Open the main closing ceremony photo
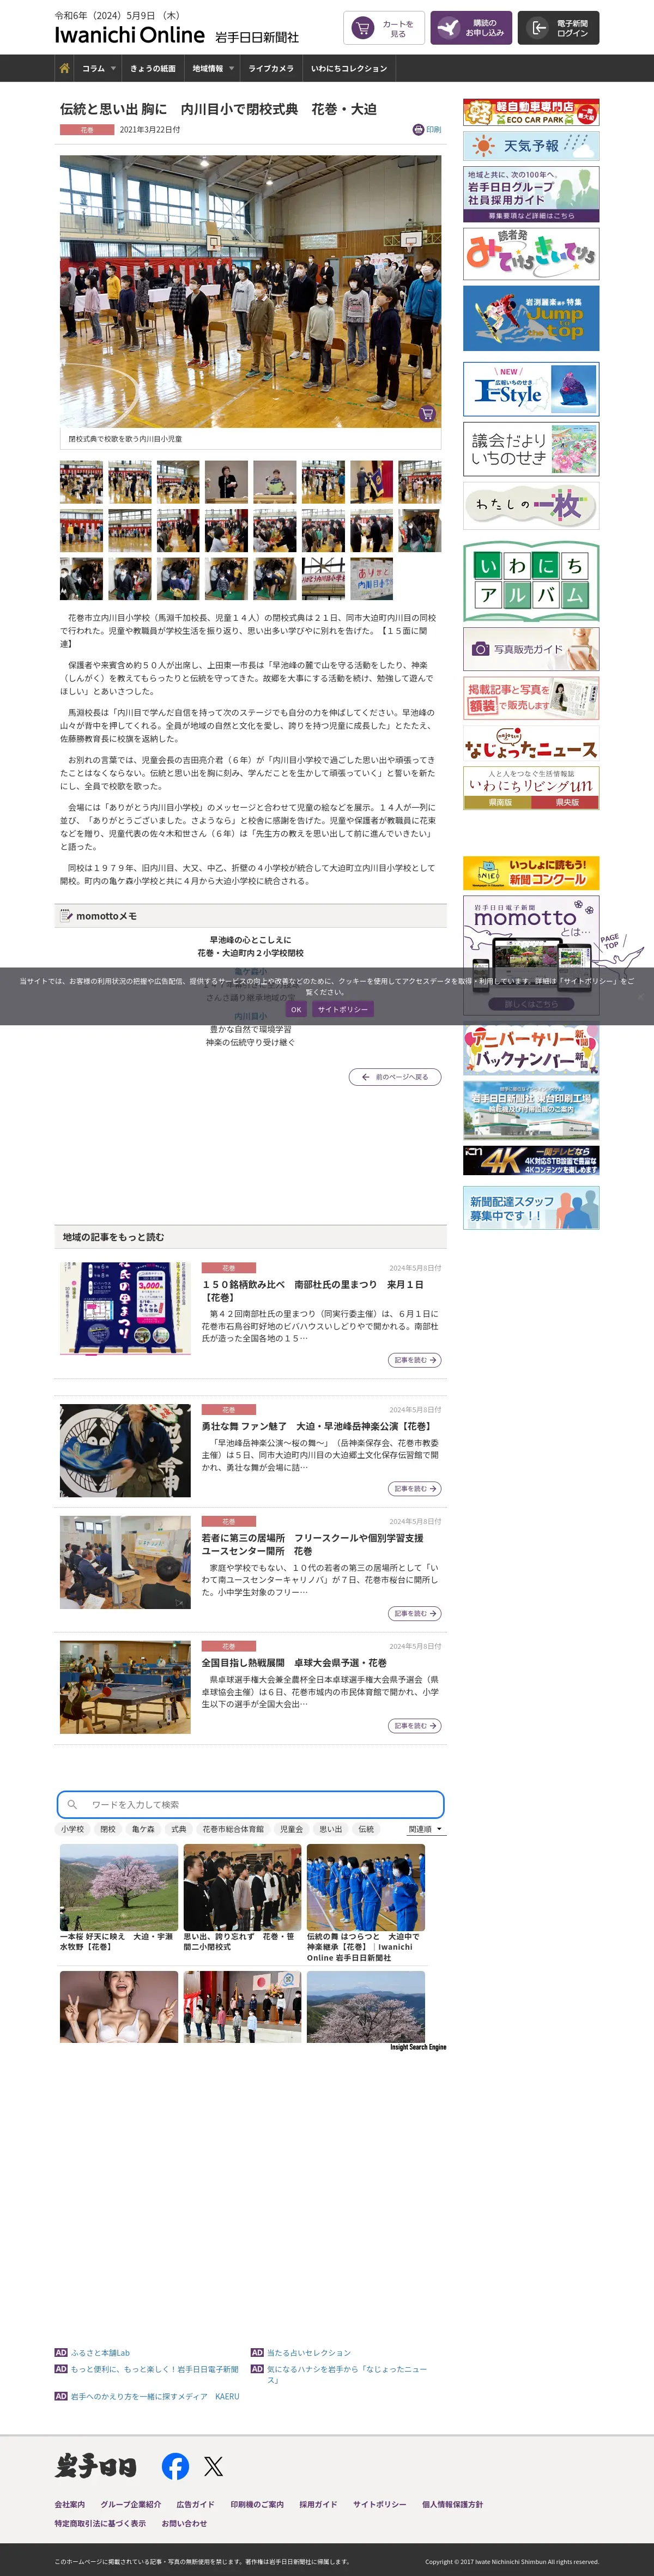 coord(250,291)
